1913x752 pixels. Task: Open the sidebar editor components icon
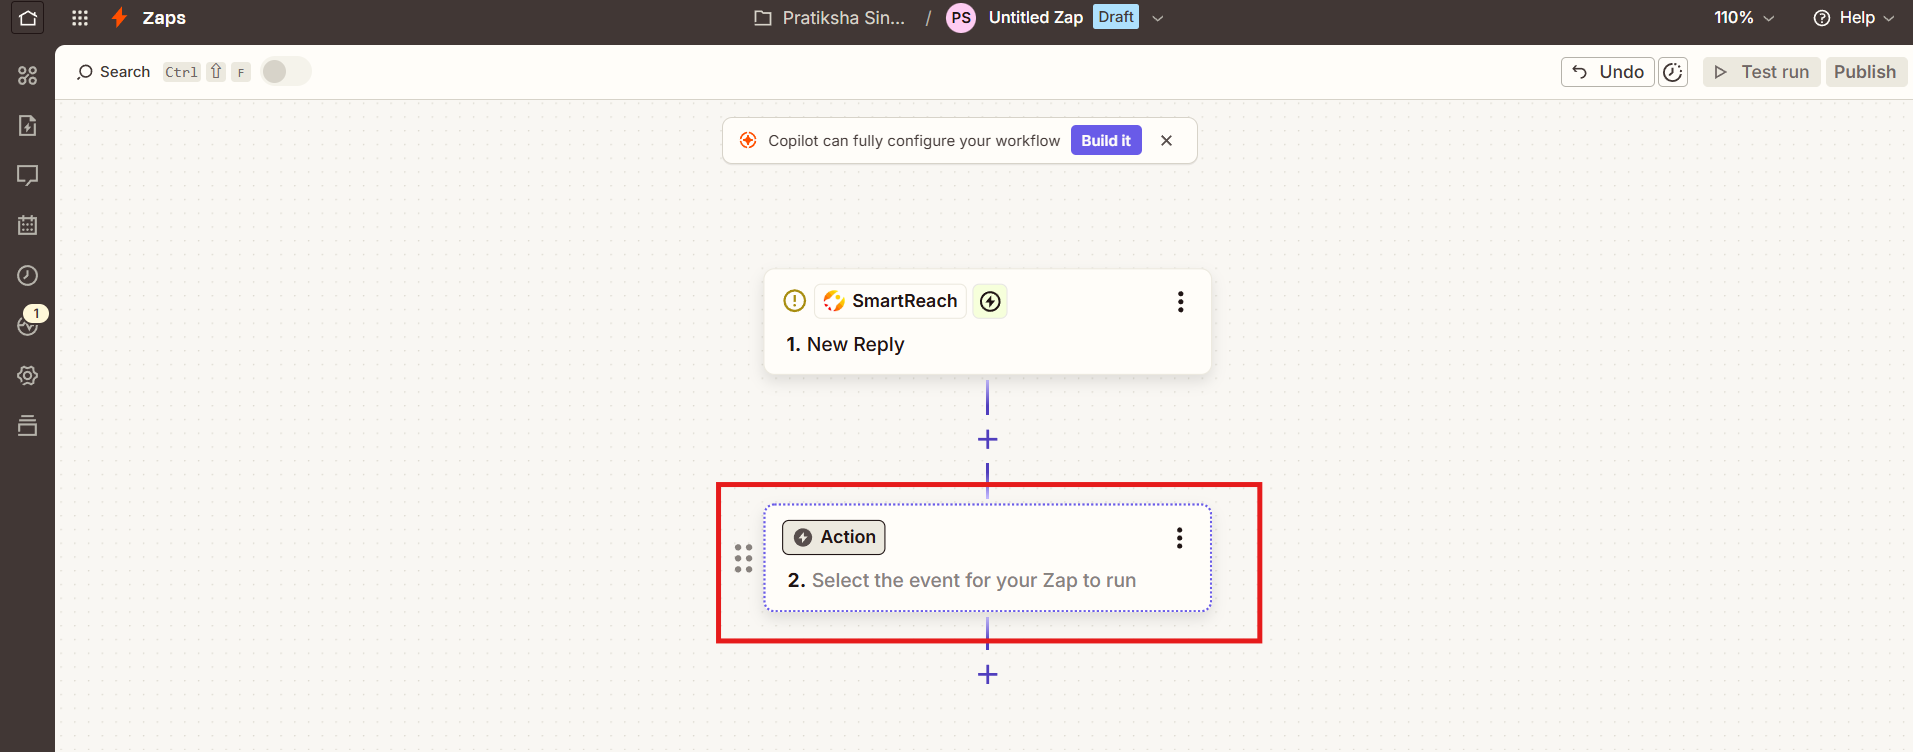click(28, 75)
